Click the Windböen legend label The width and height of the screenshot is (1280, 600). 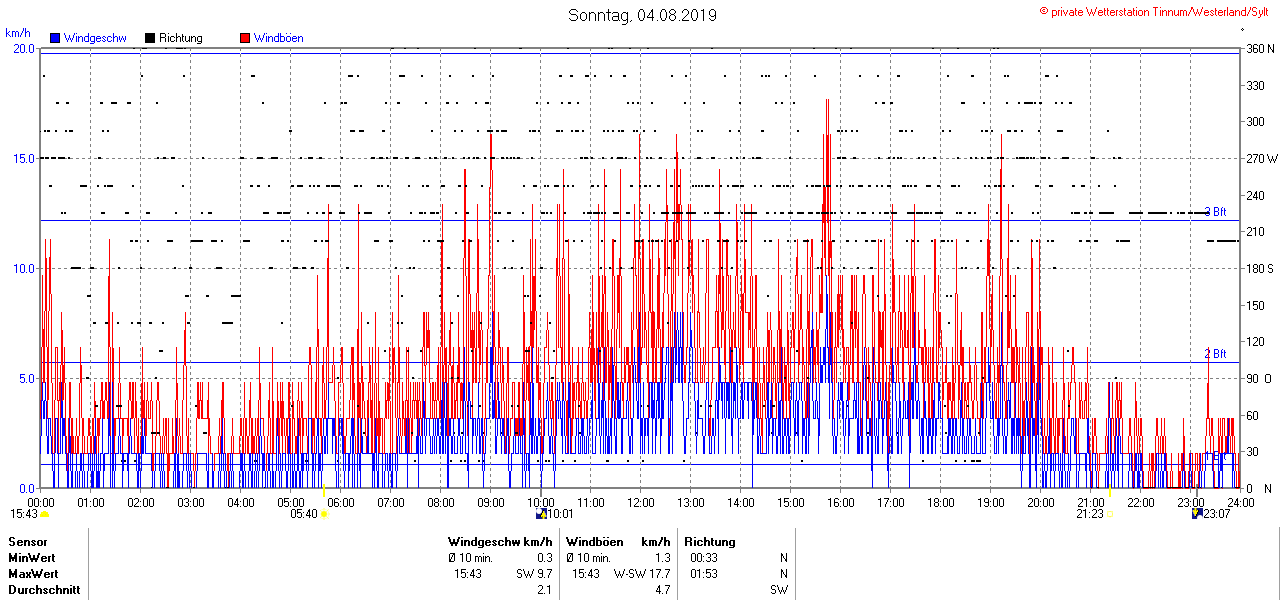coord(279,38)
